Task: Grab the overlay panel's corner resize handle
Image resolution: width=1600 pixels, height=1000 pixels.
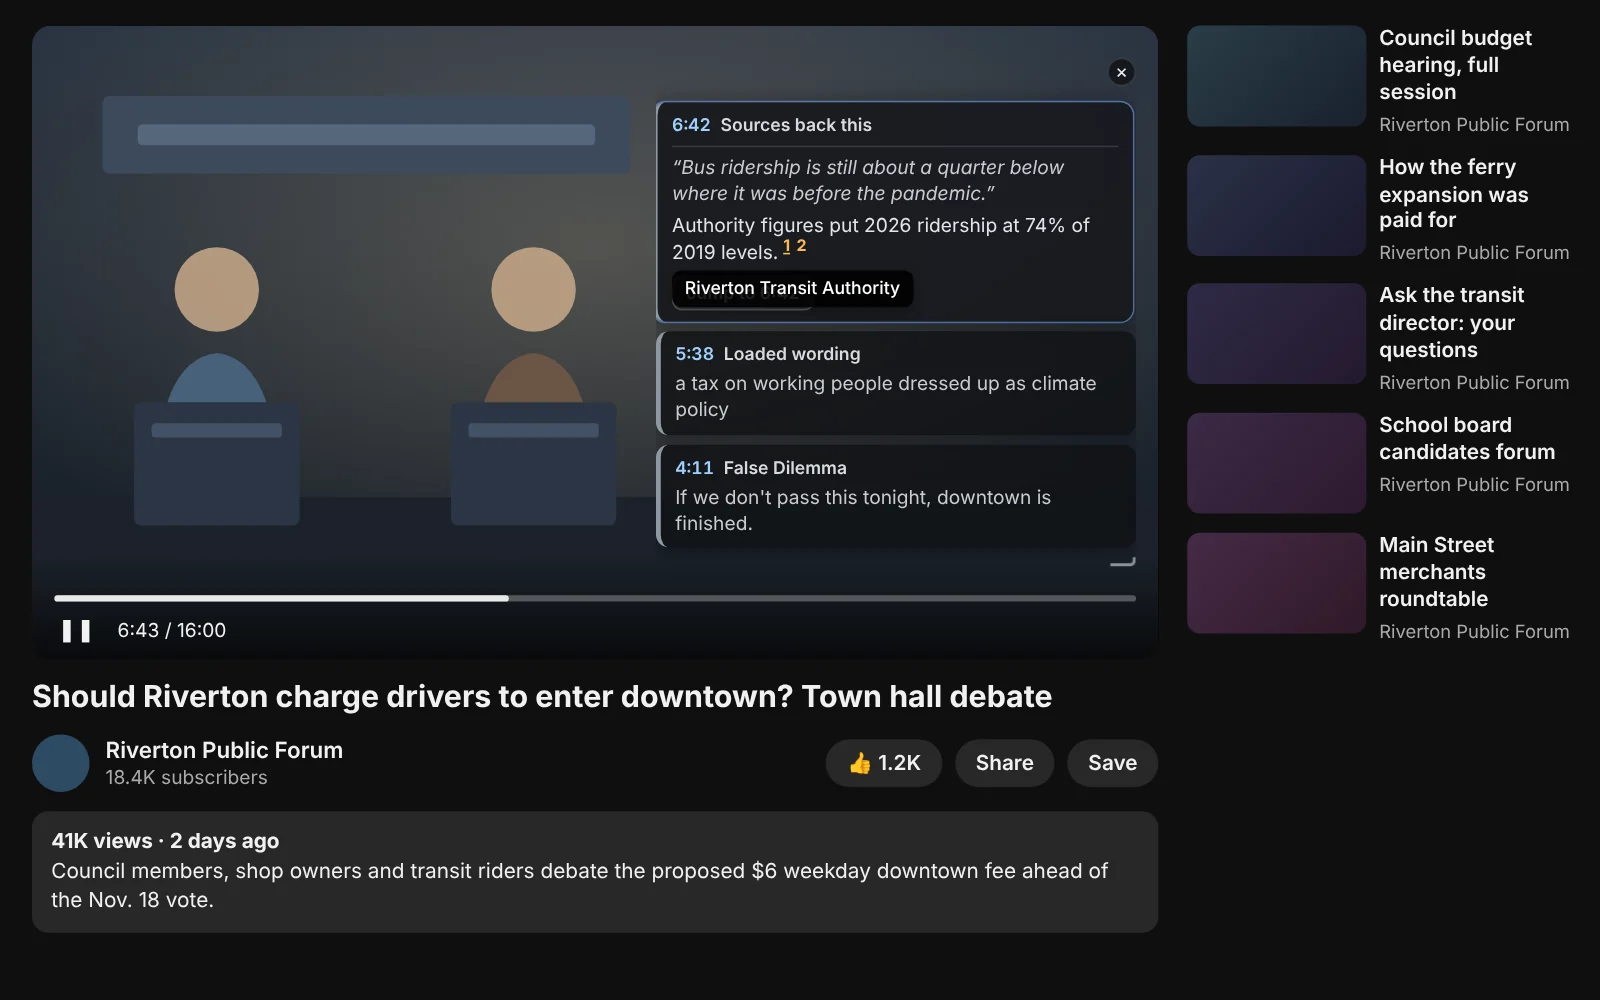Action: [1124, 561]
